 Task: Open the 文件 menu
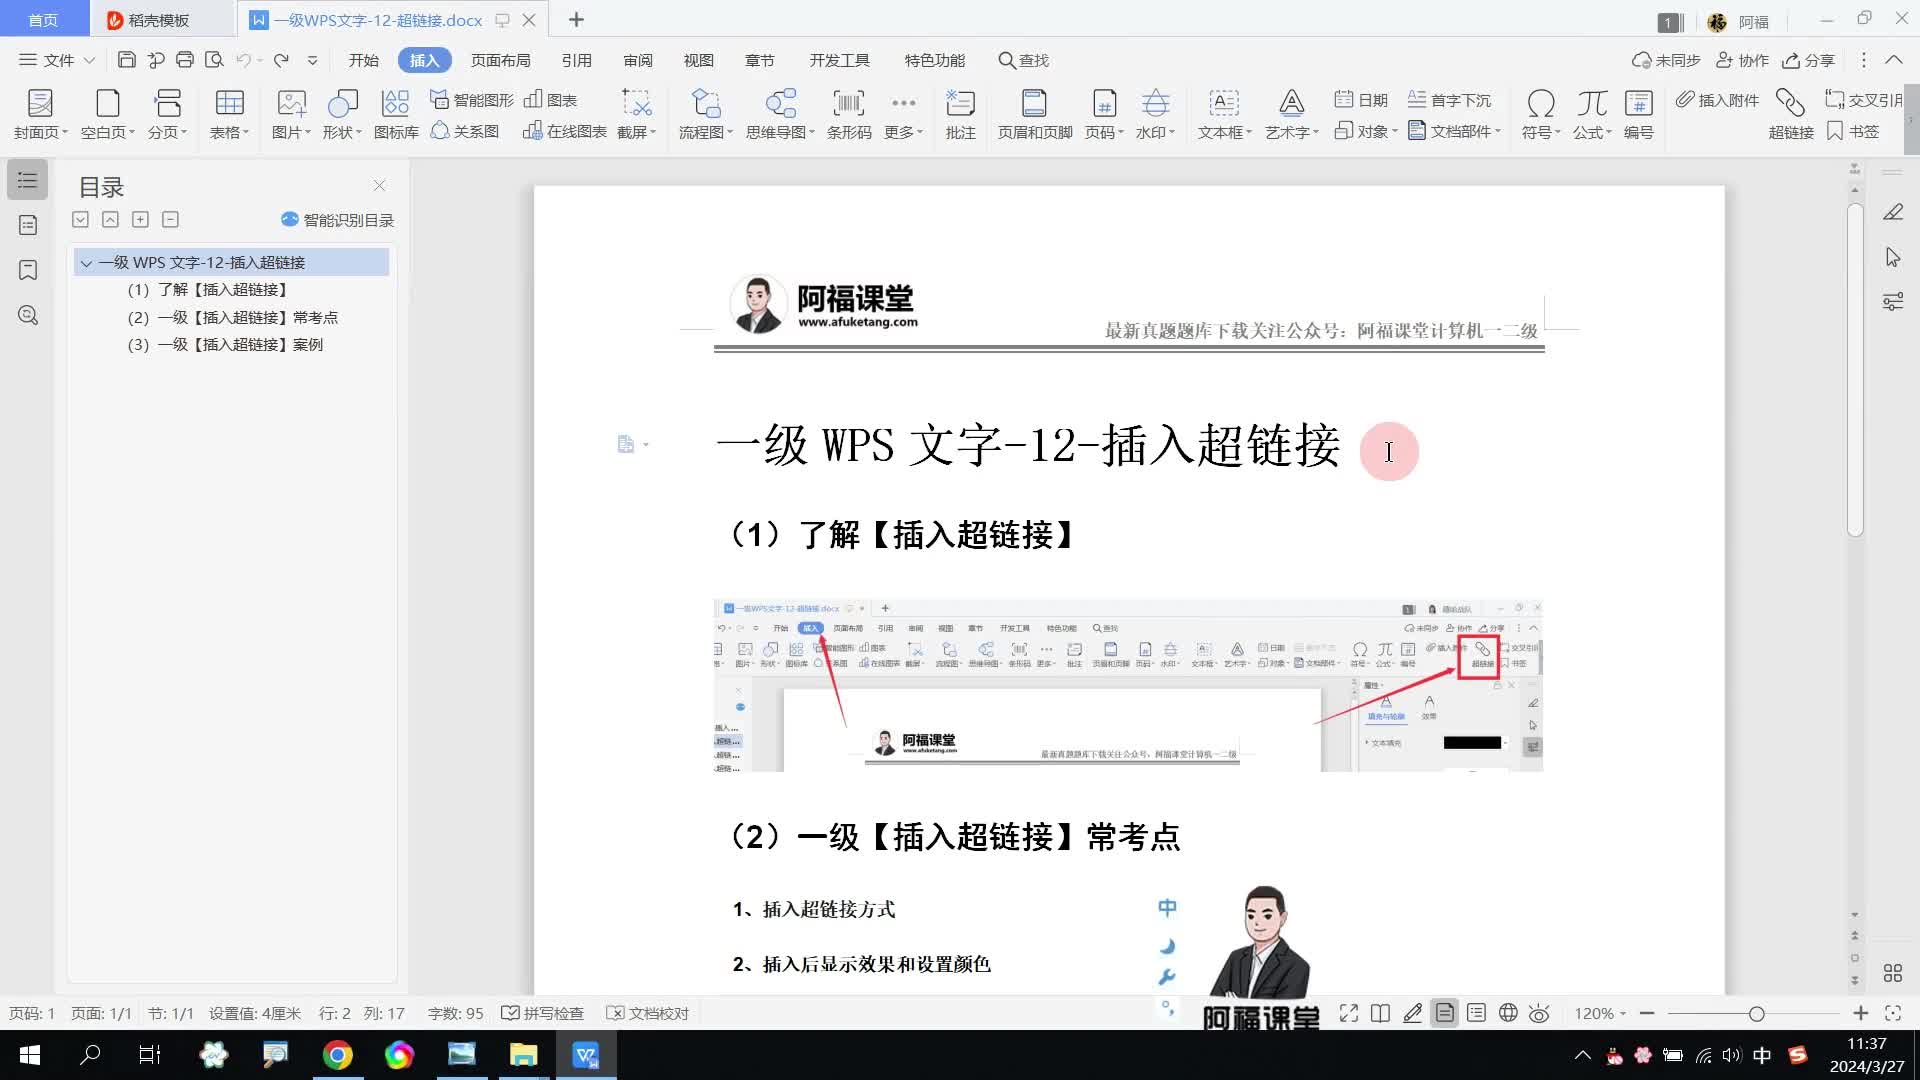[x=56, y=60]
